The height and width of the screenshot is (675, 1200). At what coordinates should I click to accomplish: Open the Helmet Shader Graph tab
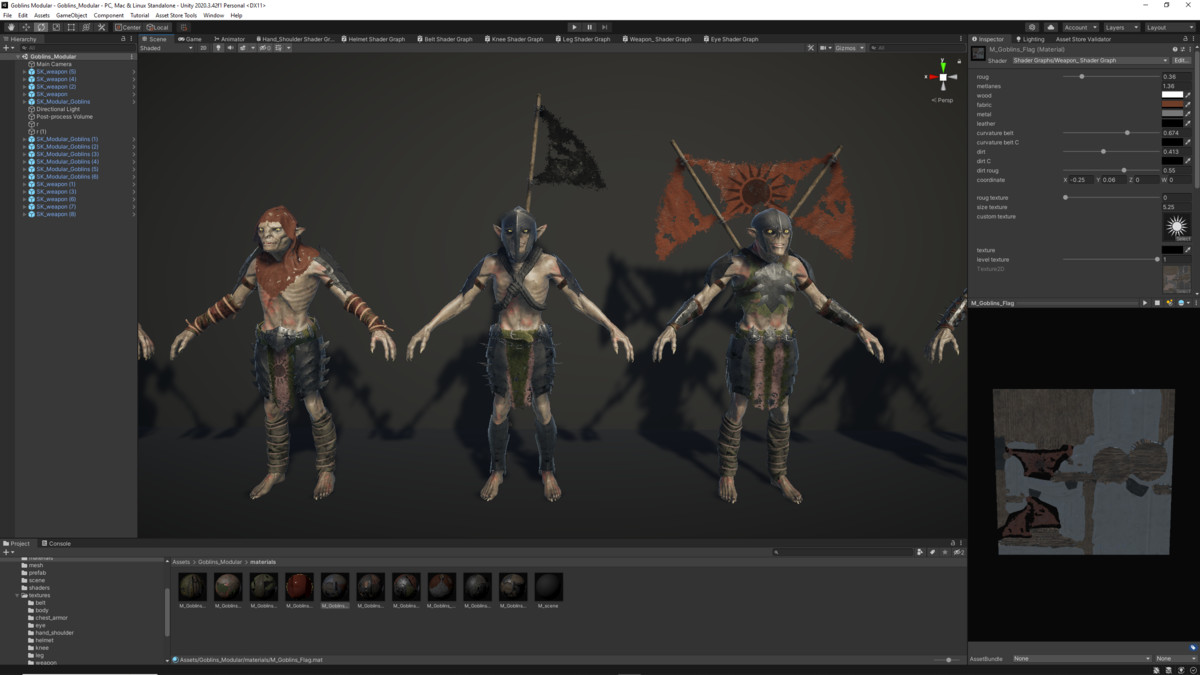coord(373,39)
